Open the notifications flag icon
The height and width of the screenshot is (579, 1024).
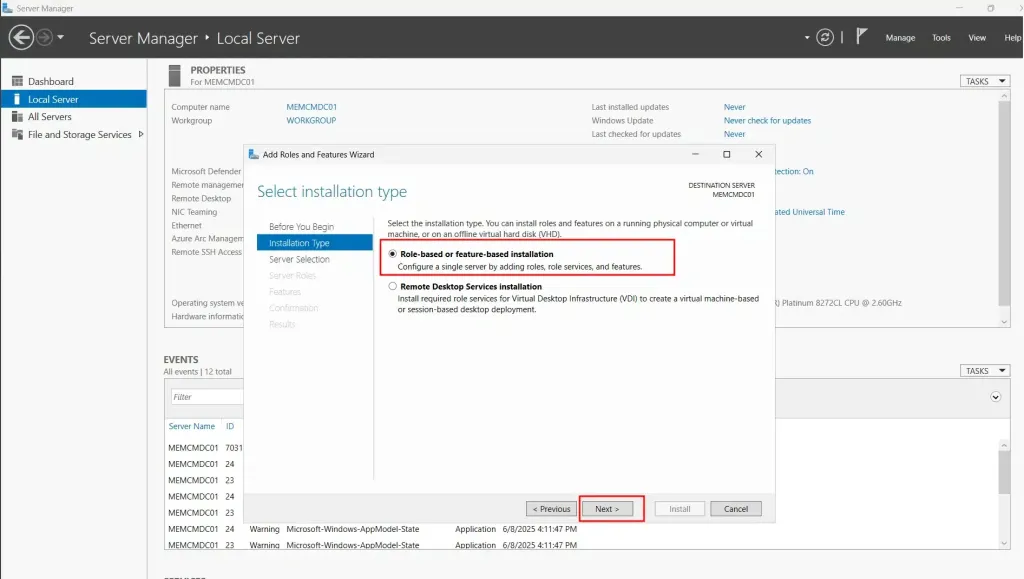861,37
